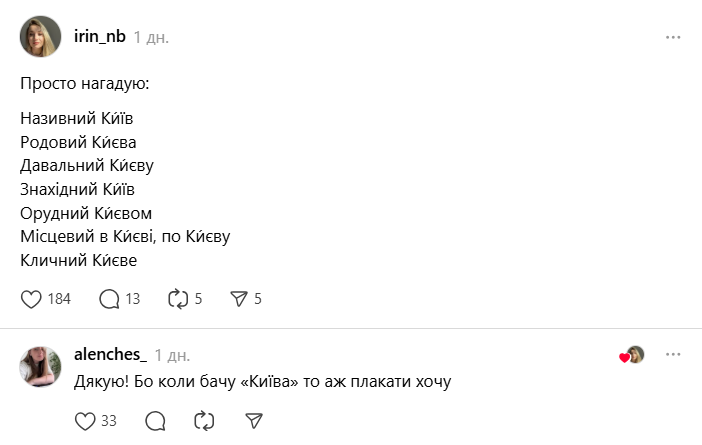Image resolution: width=702 pixels, height=445 pixels.
Task: Open more options for irin_nb's post
Action: coord(673,37)
